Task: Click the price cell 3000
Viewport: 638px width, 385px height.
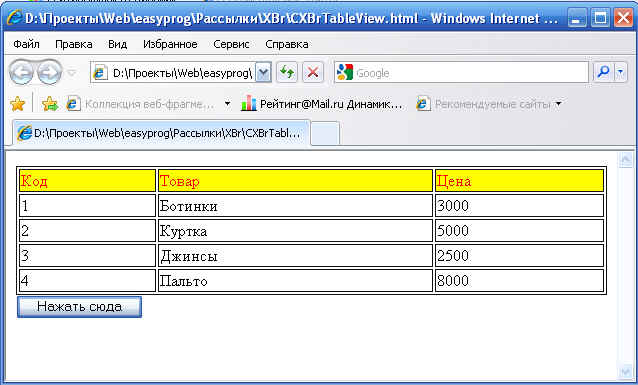Action: (519, 206)
